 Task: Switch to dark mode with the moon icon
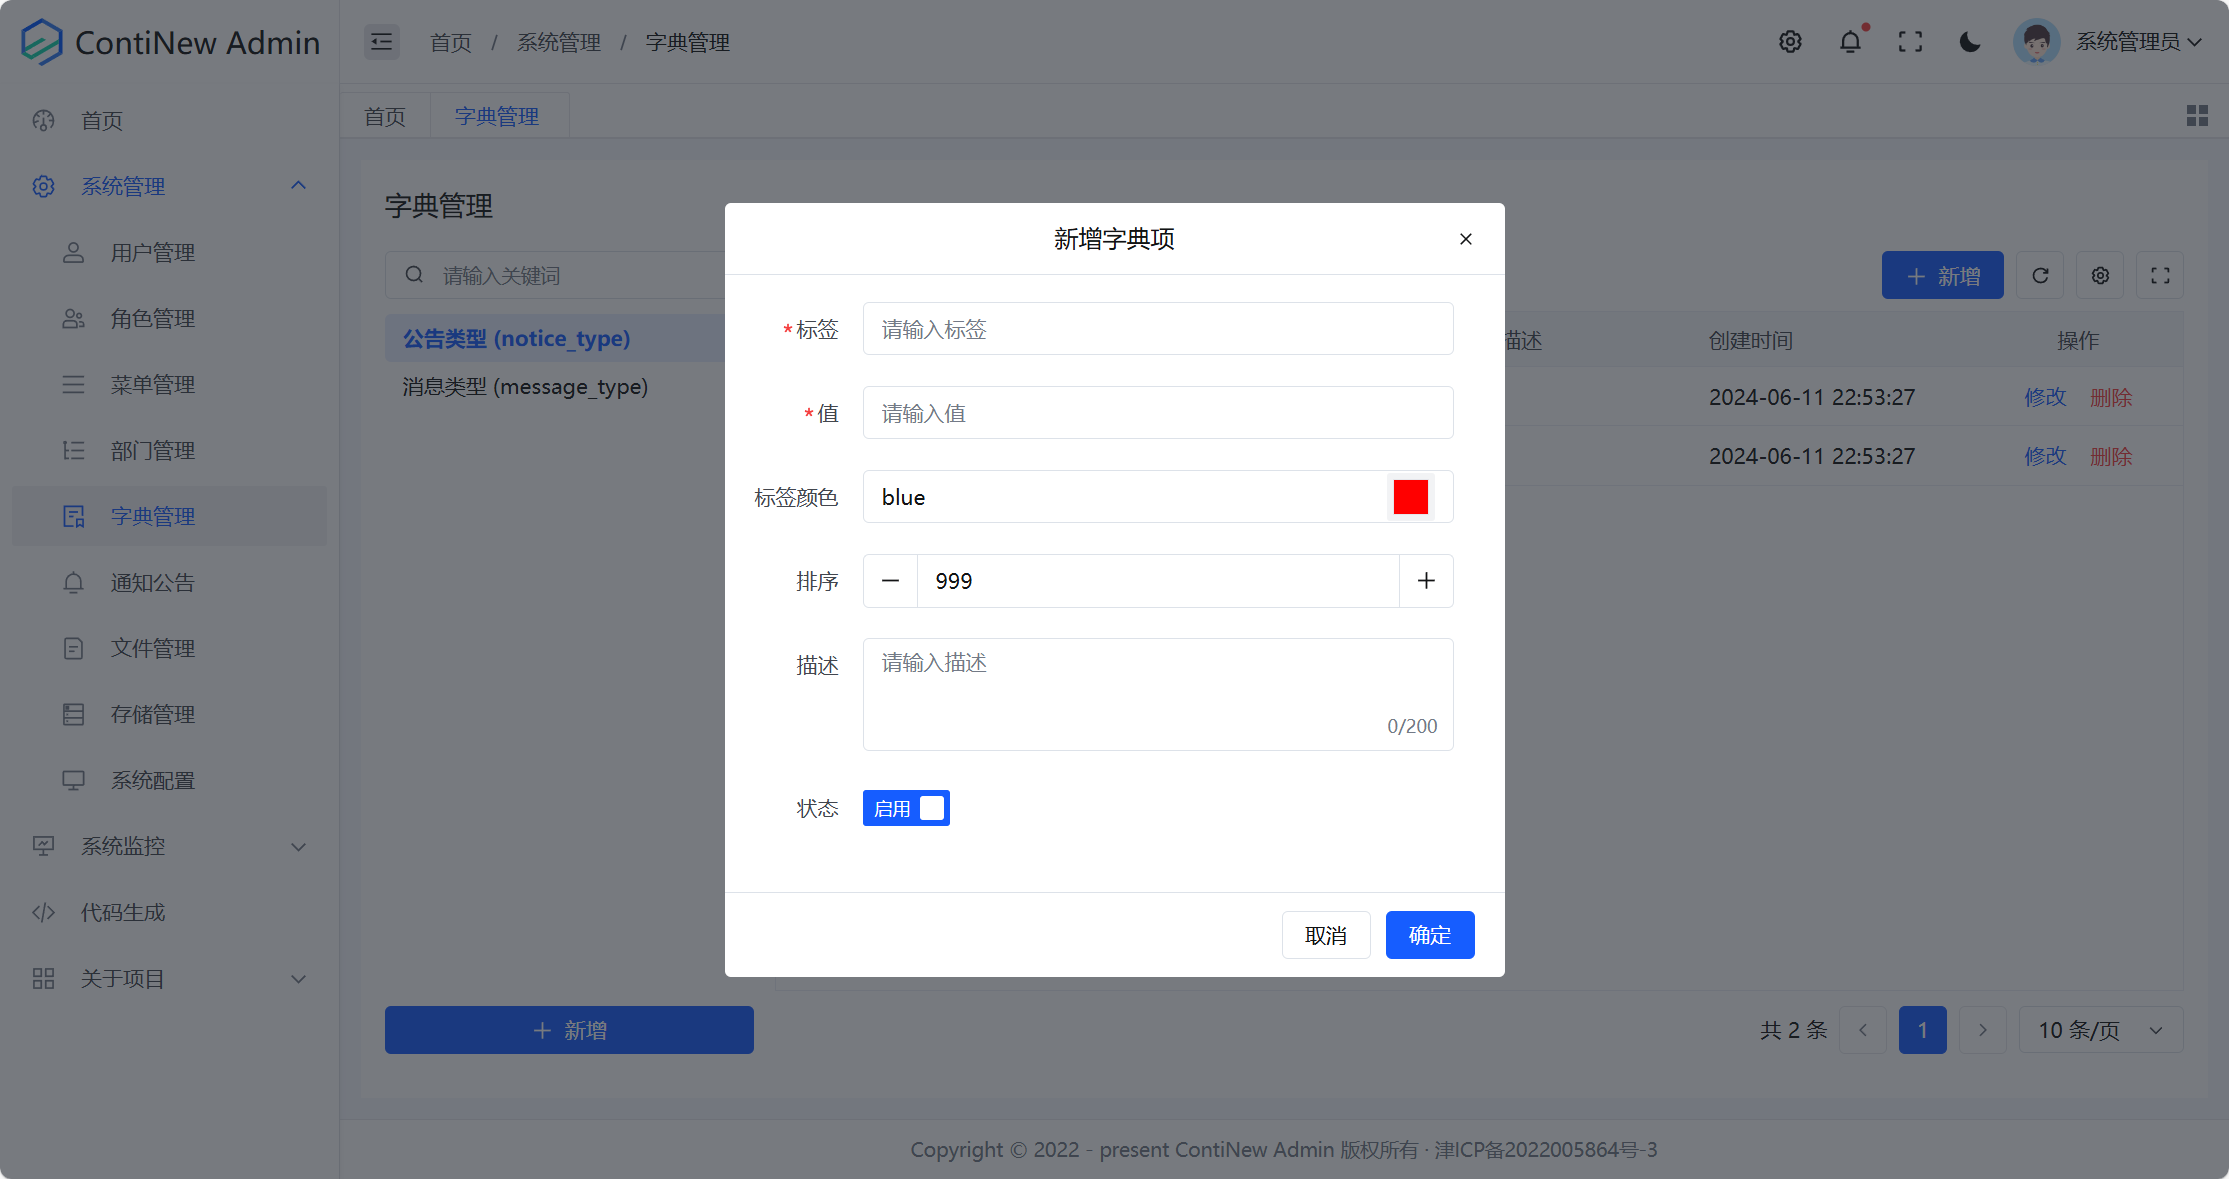click(1969, 41)
